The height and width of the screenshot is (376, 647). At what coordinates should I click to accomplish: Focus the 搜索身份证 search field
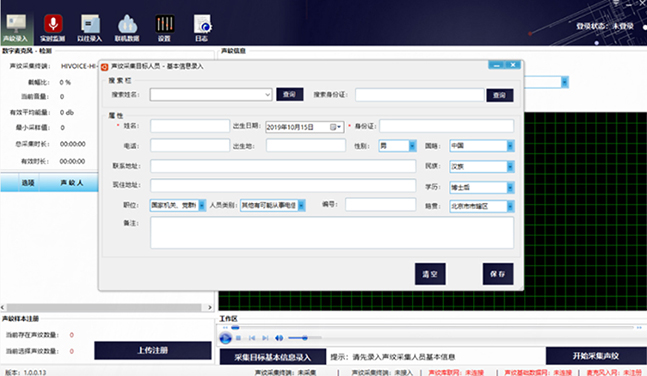click(x=419, y=95)
